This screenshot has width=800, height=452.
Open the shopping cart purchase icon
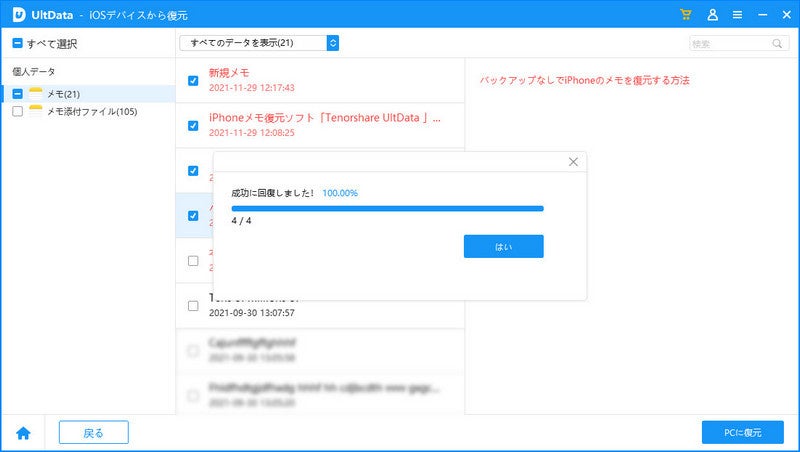pyautogui.click(x=686, y=15)
